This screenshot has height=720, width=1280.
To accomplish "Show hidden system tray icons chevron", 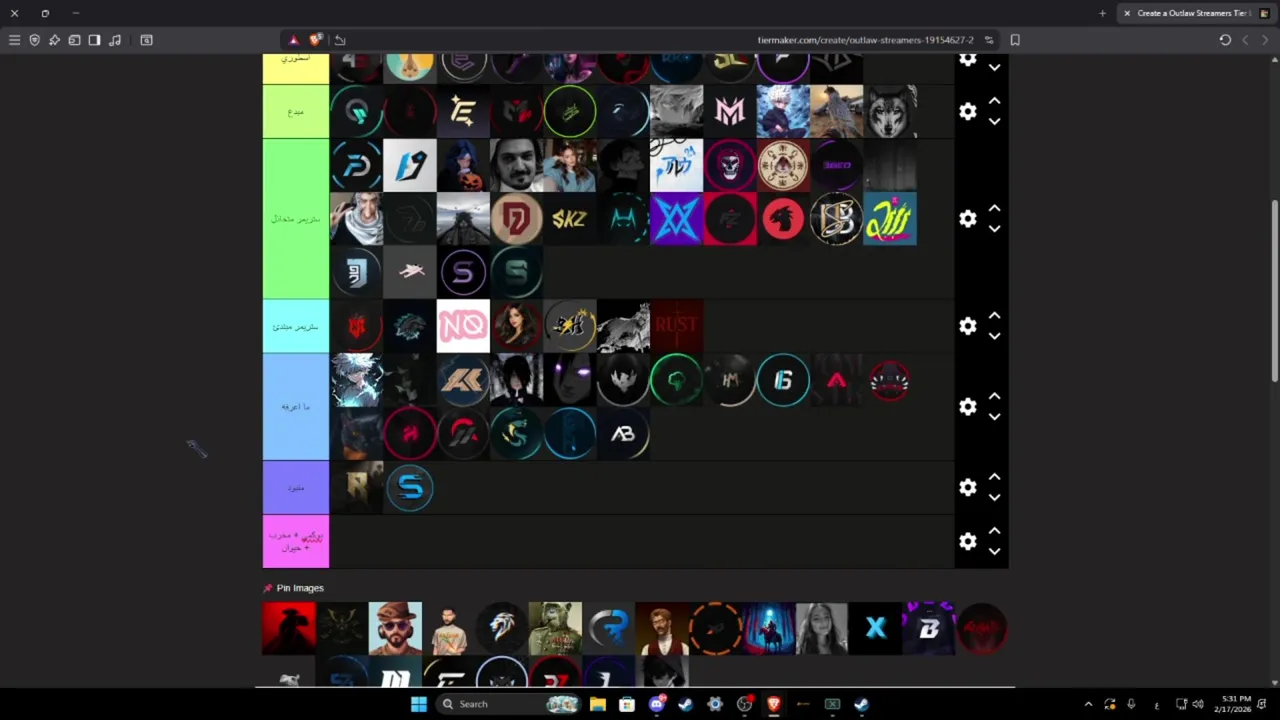I will [x=1088, y=704].
